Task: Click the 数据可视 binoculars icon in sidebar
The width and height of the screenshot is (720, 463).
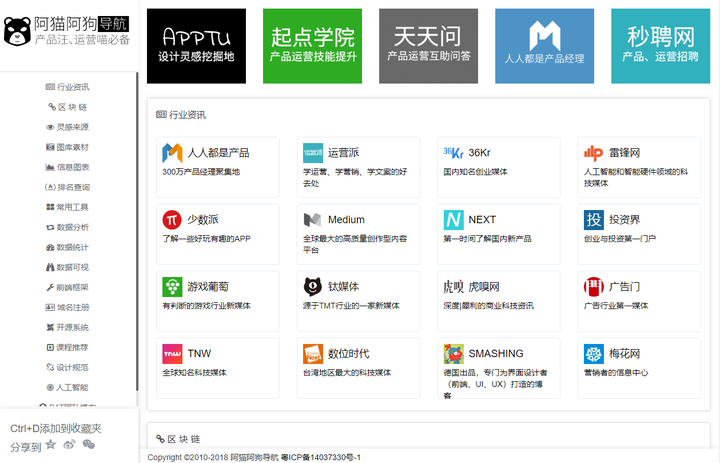Action: (x=50, y=267)
